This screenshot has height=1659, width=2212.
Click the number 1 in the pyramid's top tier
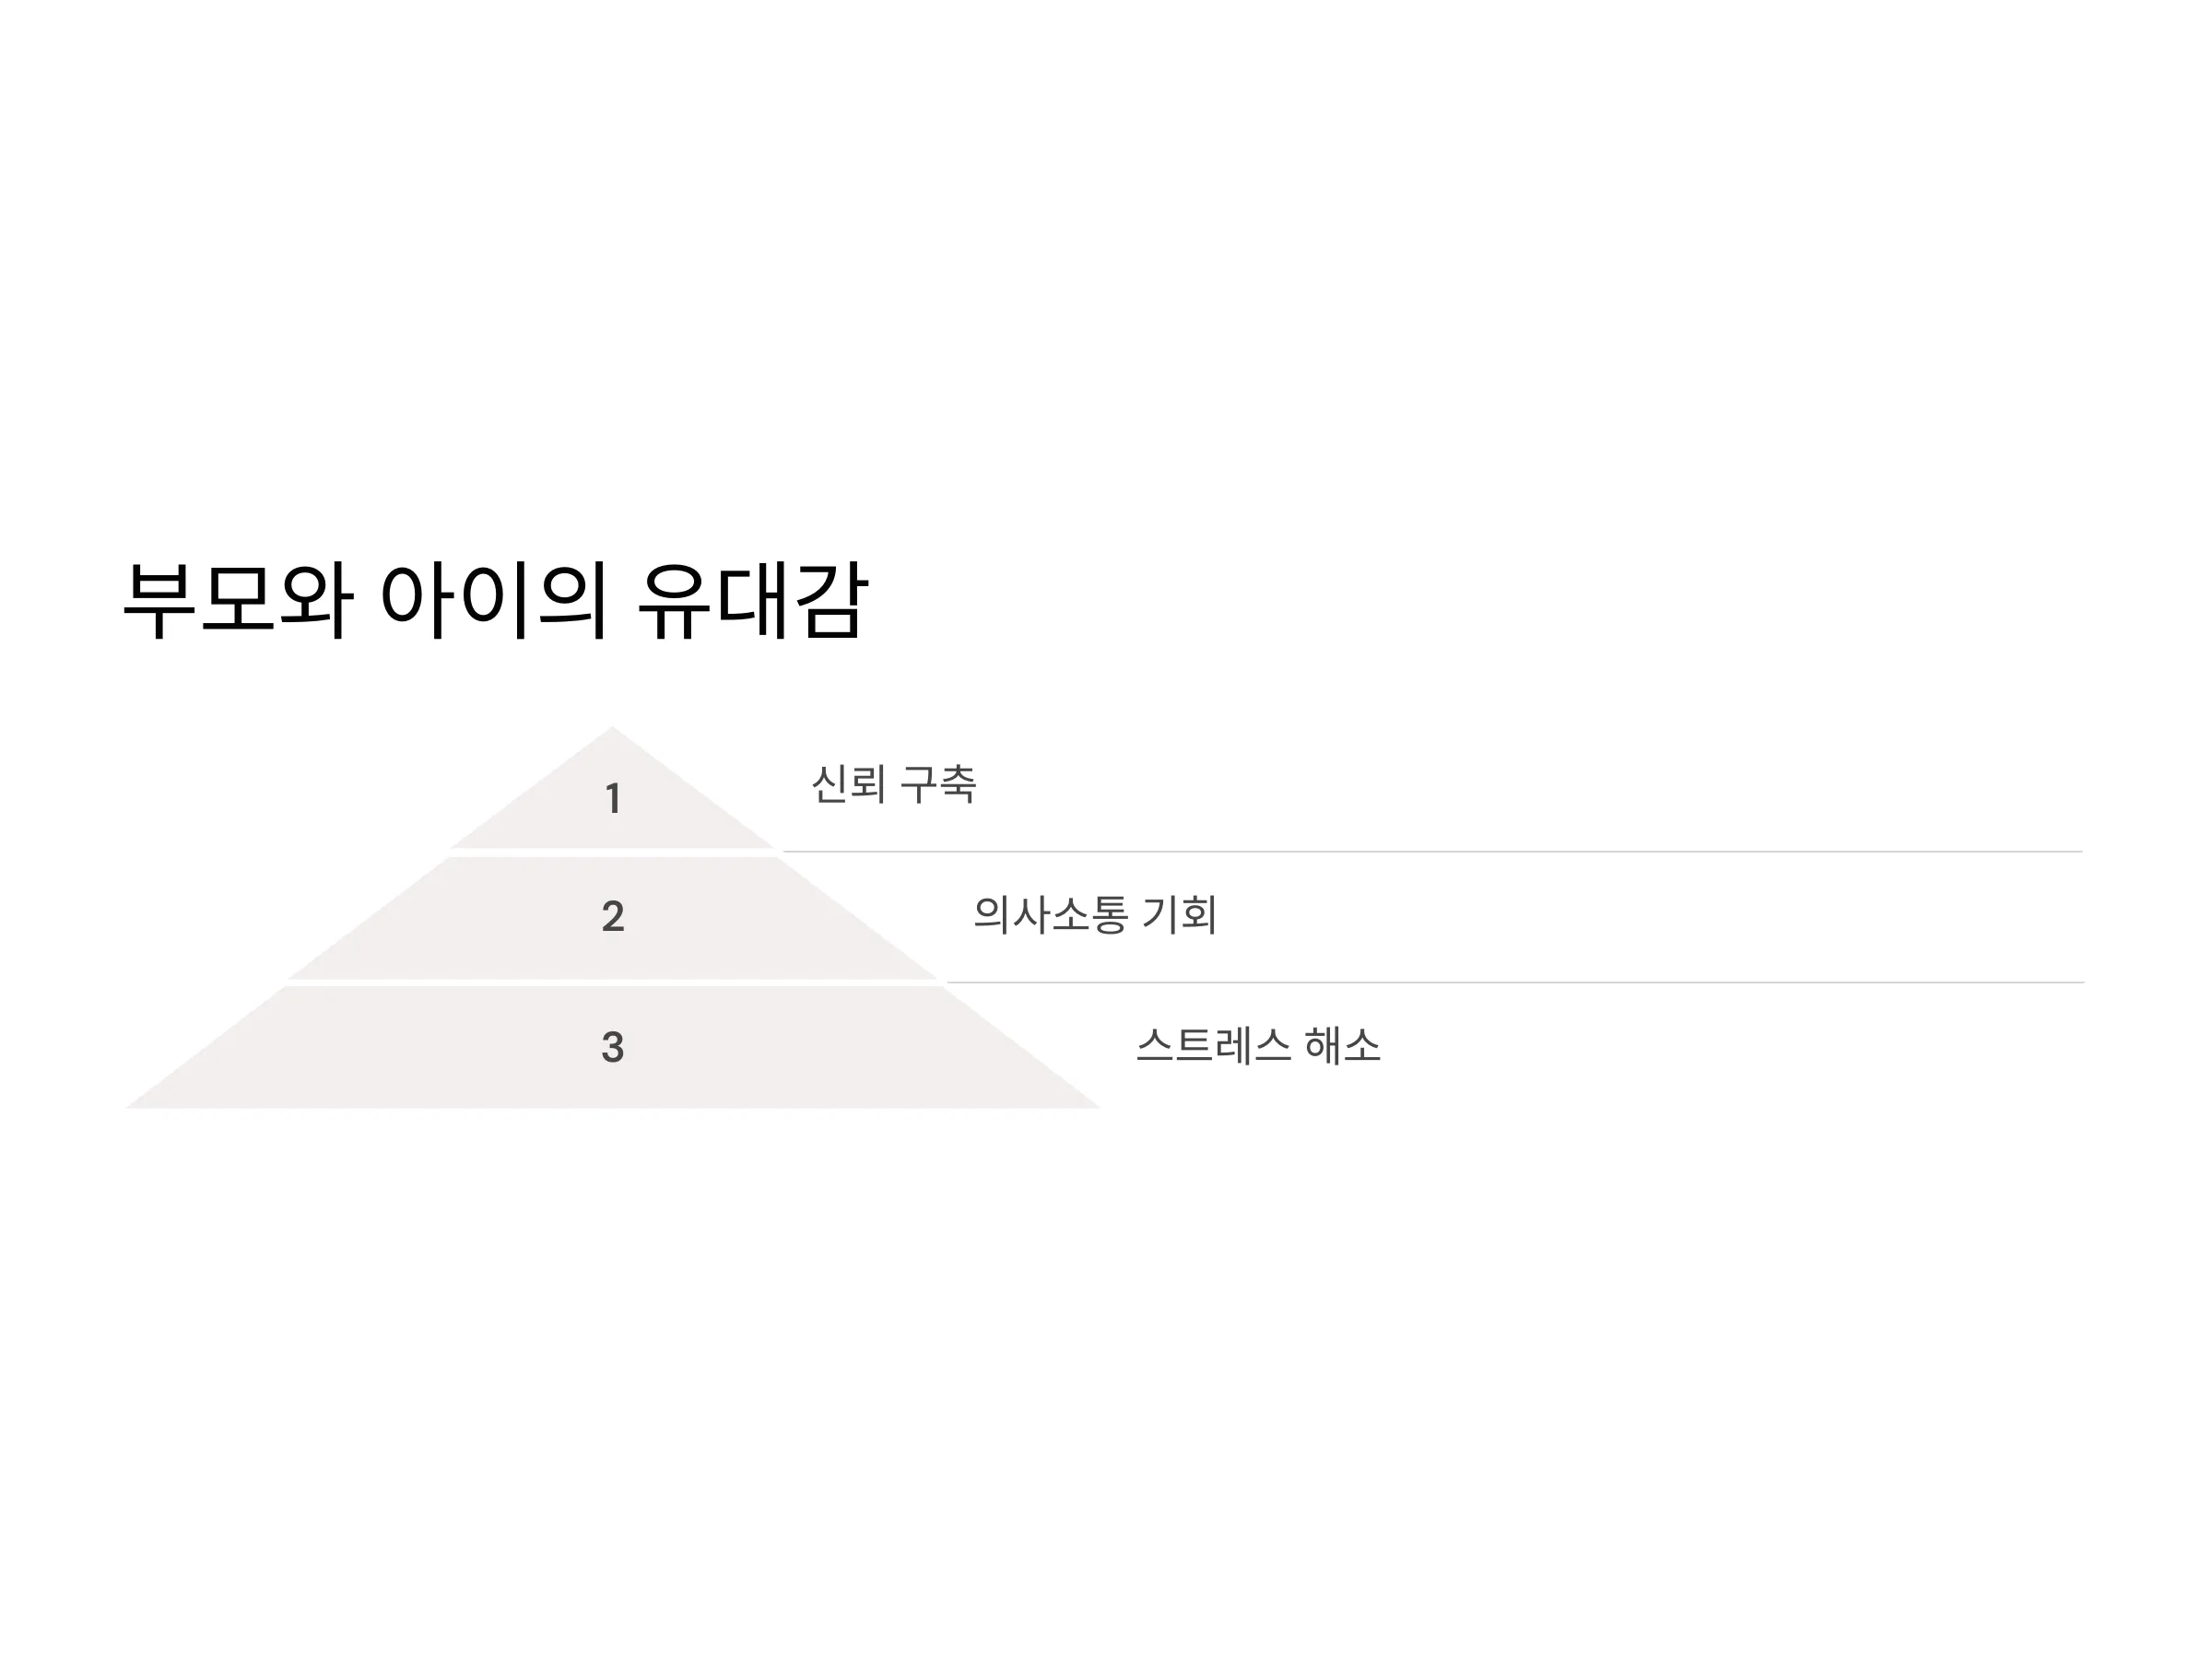(613, 799)
